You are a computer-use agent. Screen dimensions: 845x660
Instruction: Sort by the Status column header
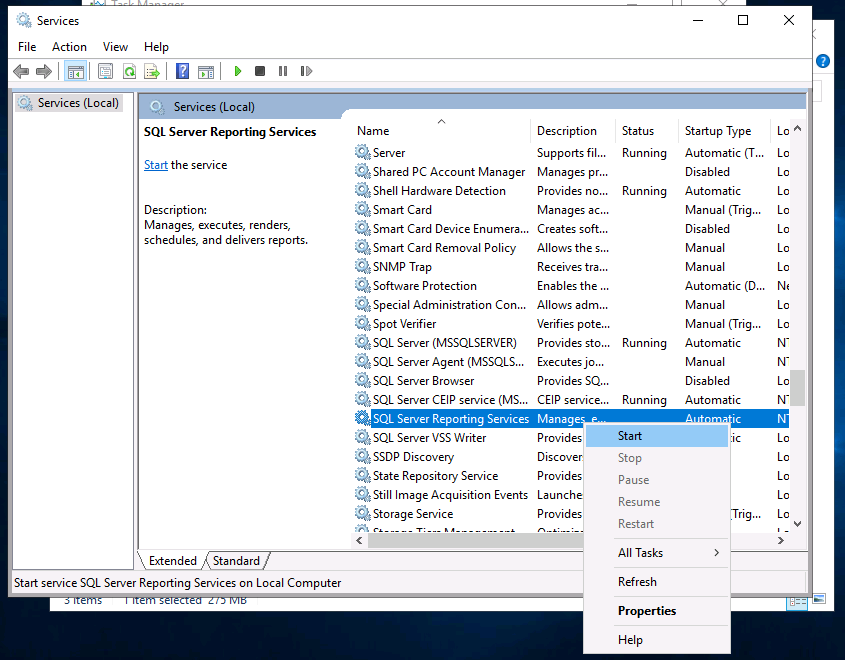[x=647, y=130]
